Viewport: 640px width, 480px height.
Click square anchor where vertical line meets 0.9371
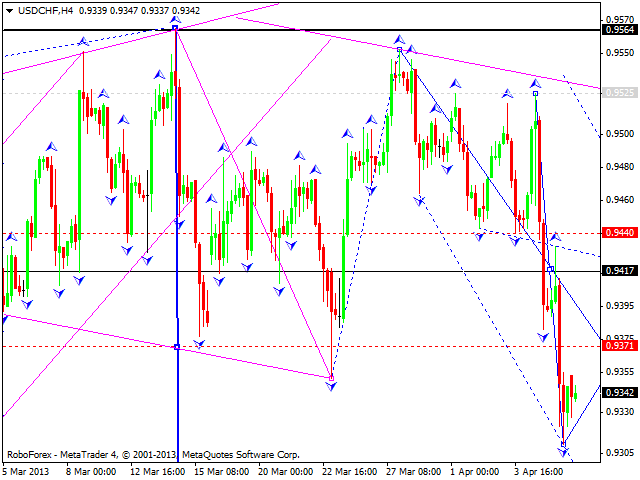click(176, 346)
